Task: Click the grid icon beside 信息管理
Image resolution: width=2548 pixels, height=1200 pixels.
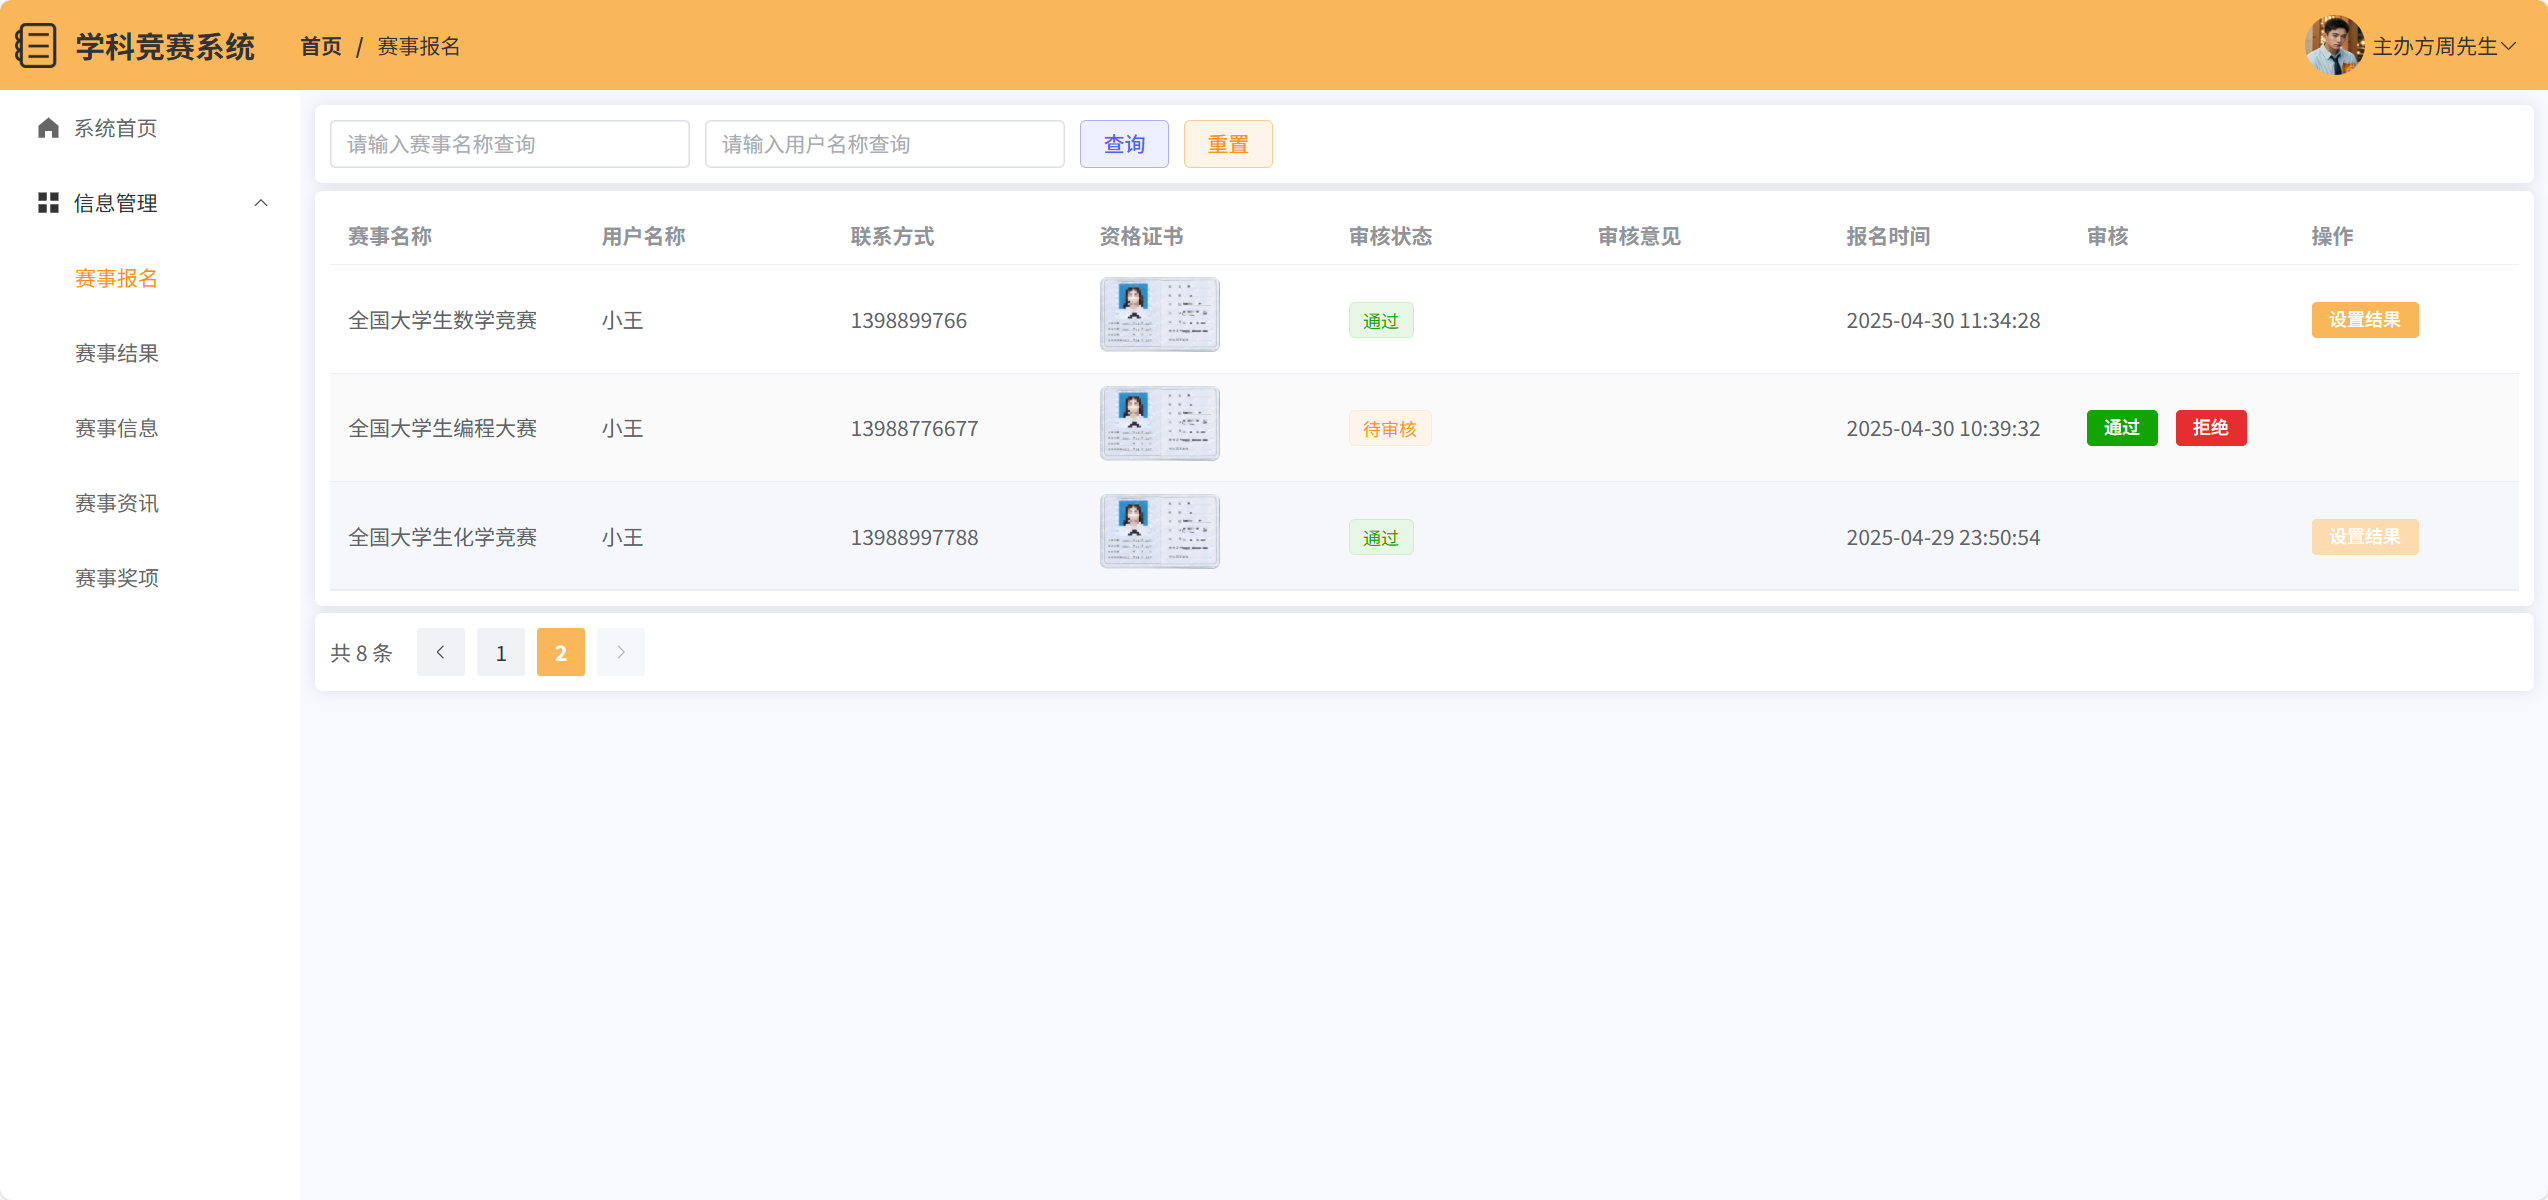Action: [x=48, y=203]
